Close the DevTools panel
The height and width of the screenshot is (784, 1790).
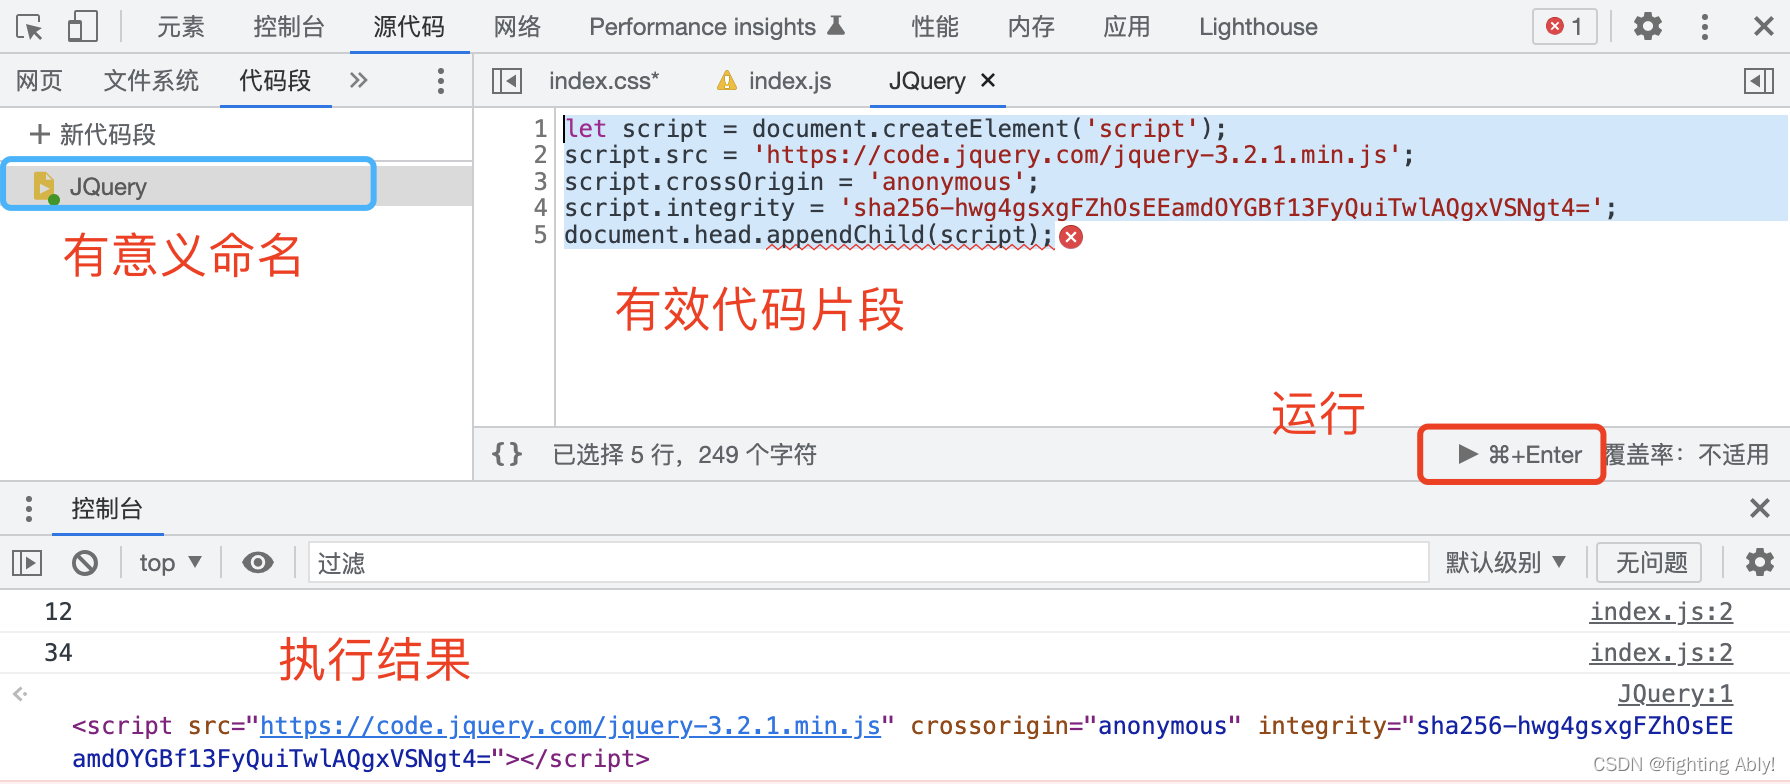[1764, 27]
